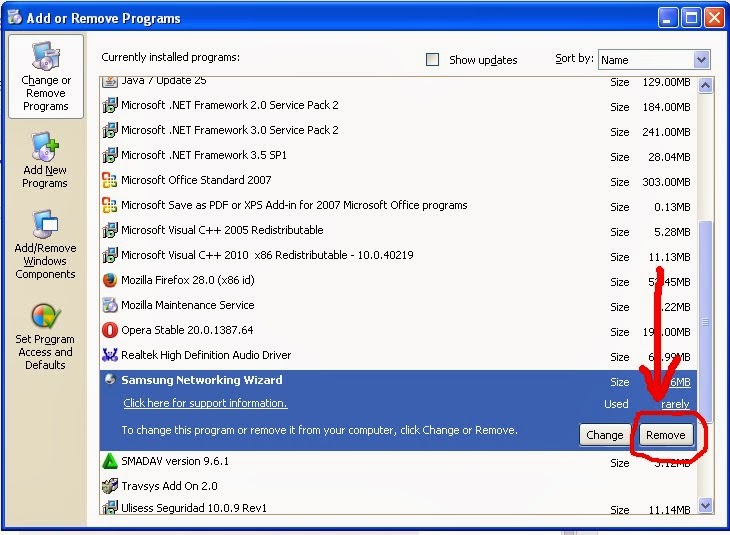The height and width of the screenshot is (535, 730).
Task: Click the 11.13MB size value
Action: pos(669,257)
